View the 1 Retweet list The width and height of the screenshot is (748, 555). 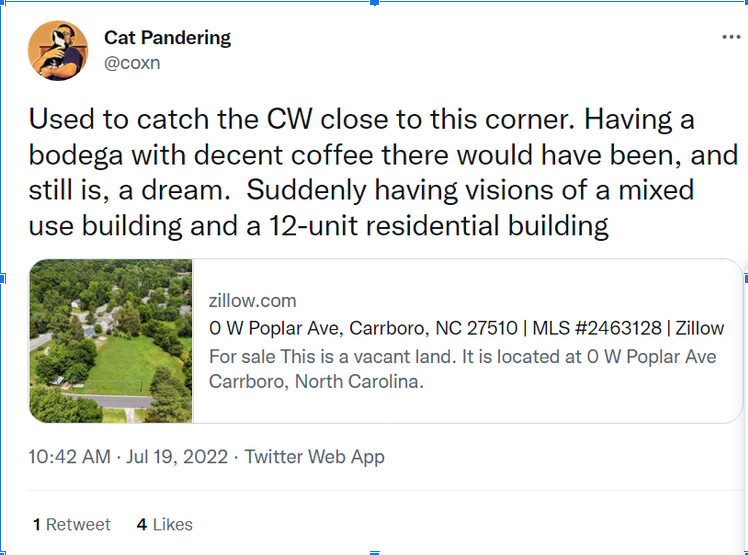[72, 524]
